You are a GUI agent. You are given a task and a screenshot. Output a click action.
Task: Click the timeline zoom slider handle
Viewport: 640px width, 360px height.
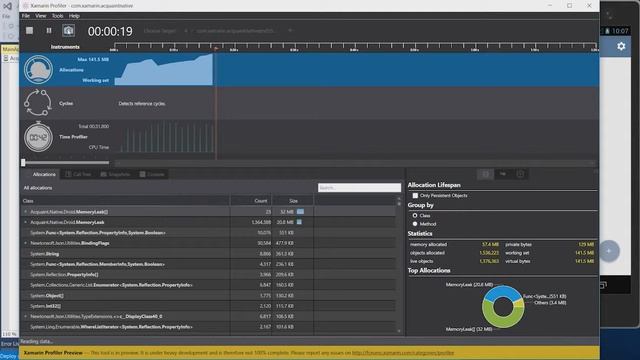(x=23, y=162)
